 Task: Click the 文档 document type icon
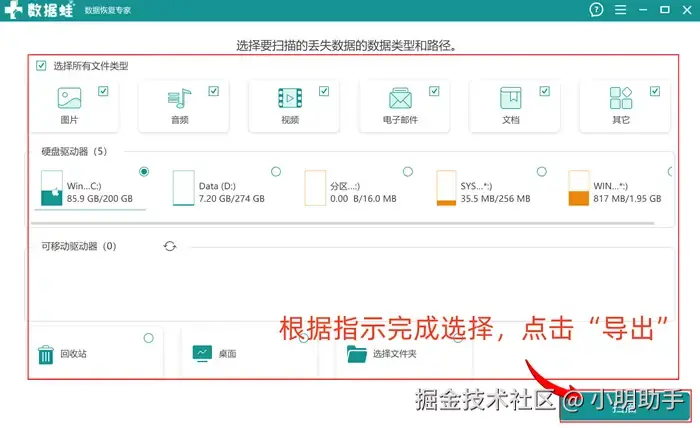[x=511, y=98]
